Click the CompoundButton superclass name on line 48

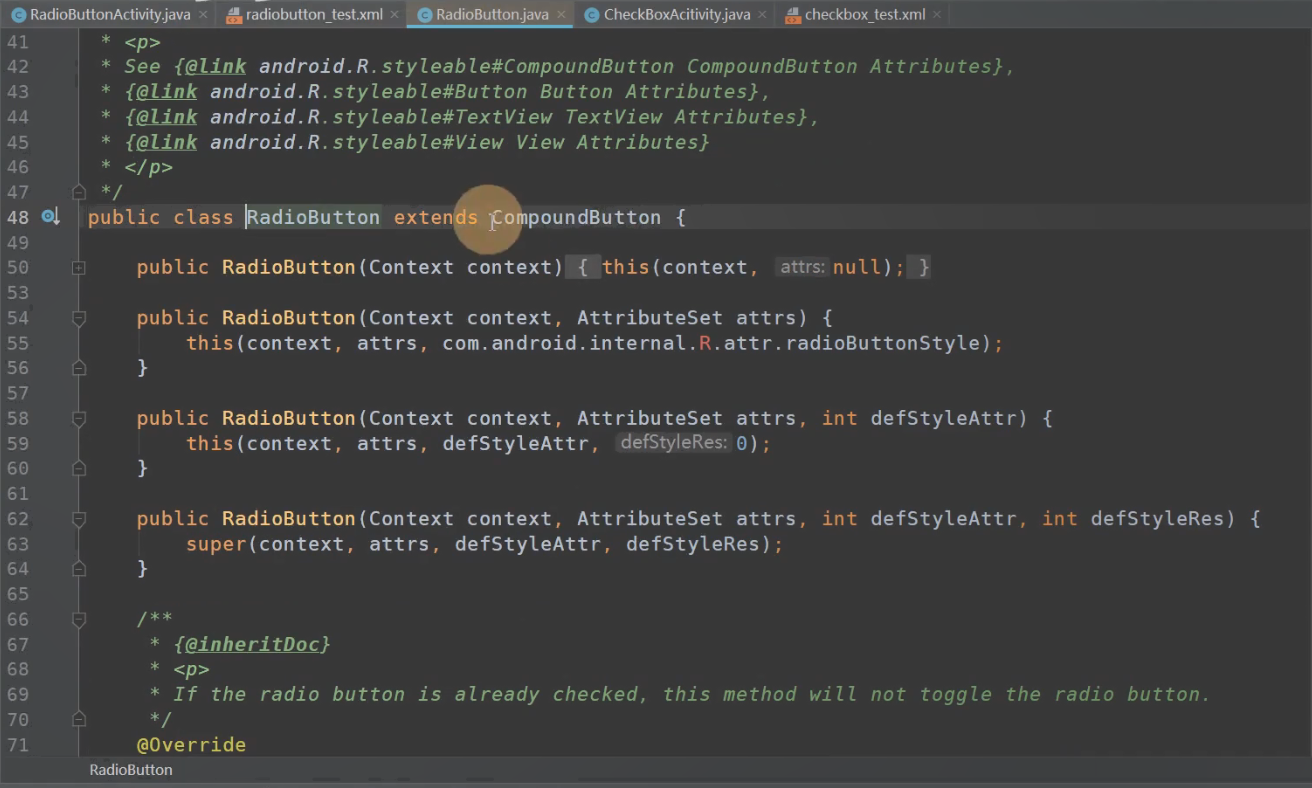pos(576,217)
